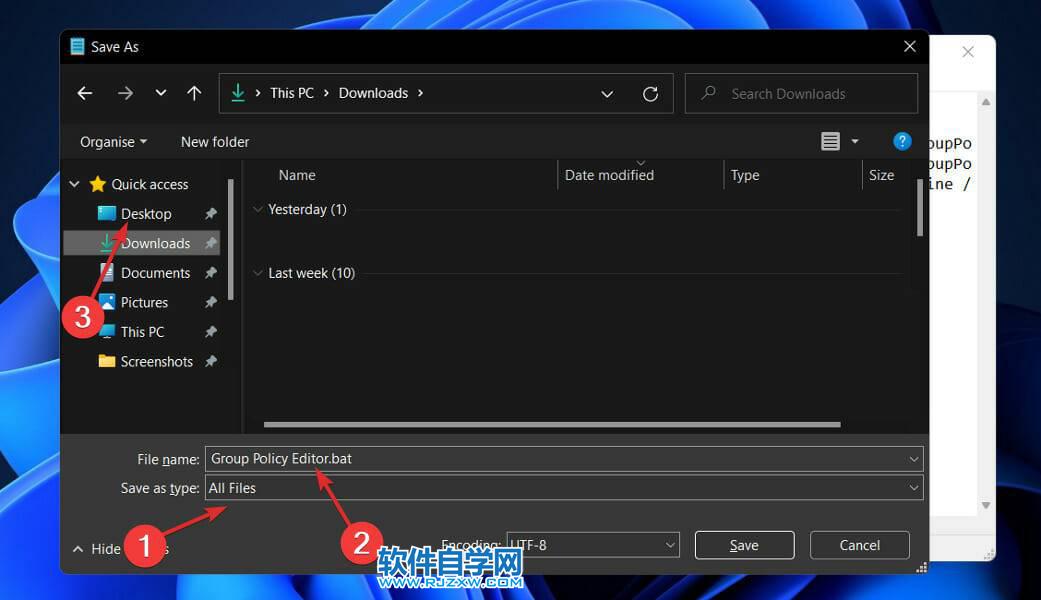Screen dimensions: 1041x600
Task: Click Notepad window scroll down arrow
Action: 986,505
